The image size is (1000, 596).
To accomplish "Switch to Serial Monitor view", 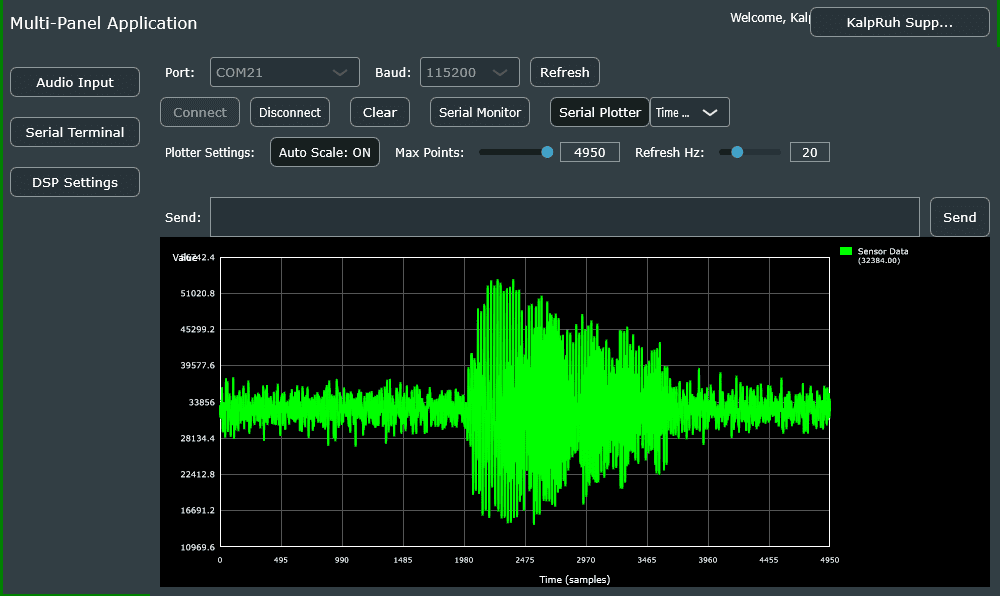I will 480,112.
